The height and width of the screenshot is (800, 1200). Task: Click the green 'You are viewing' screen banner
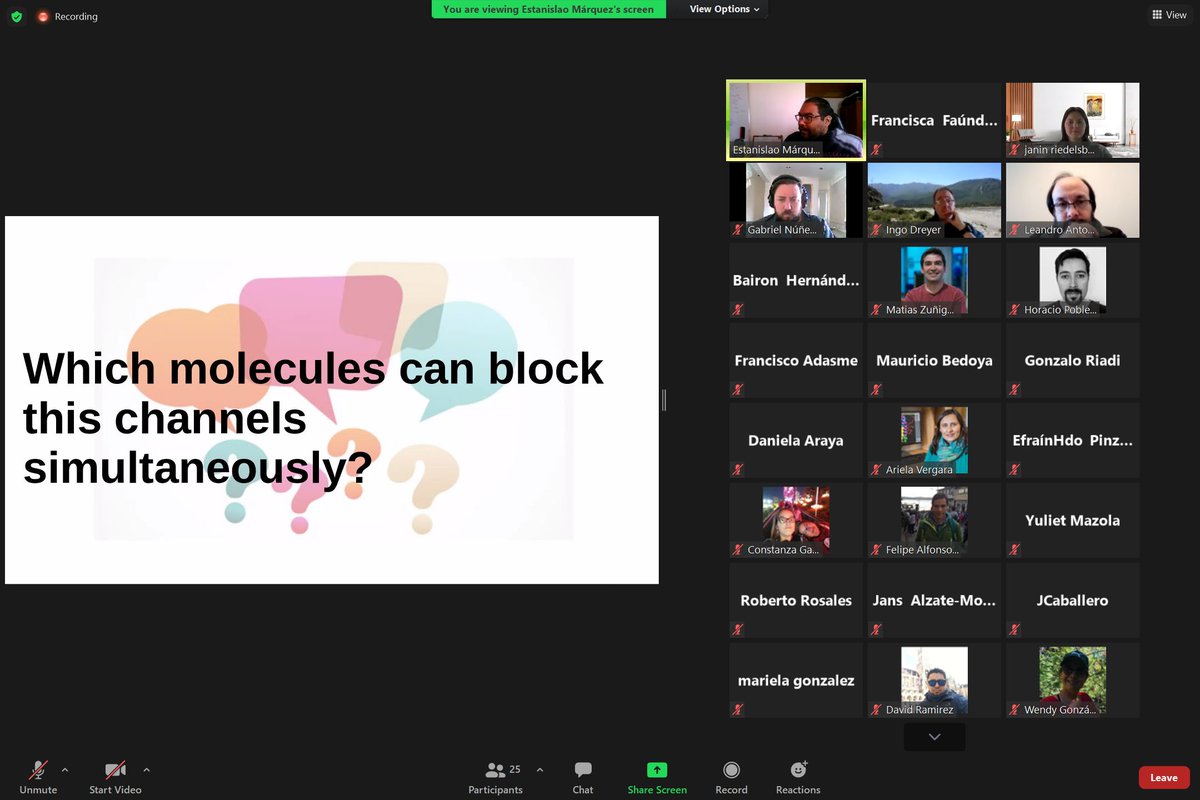(x=548, y=9)
